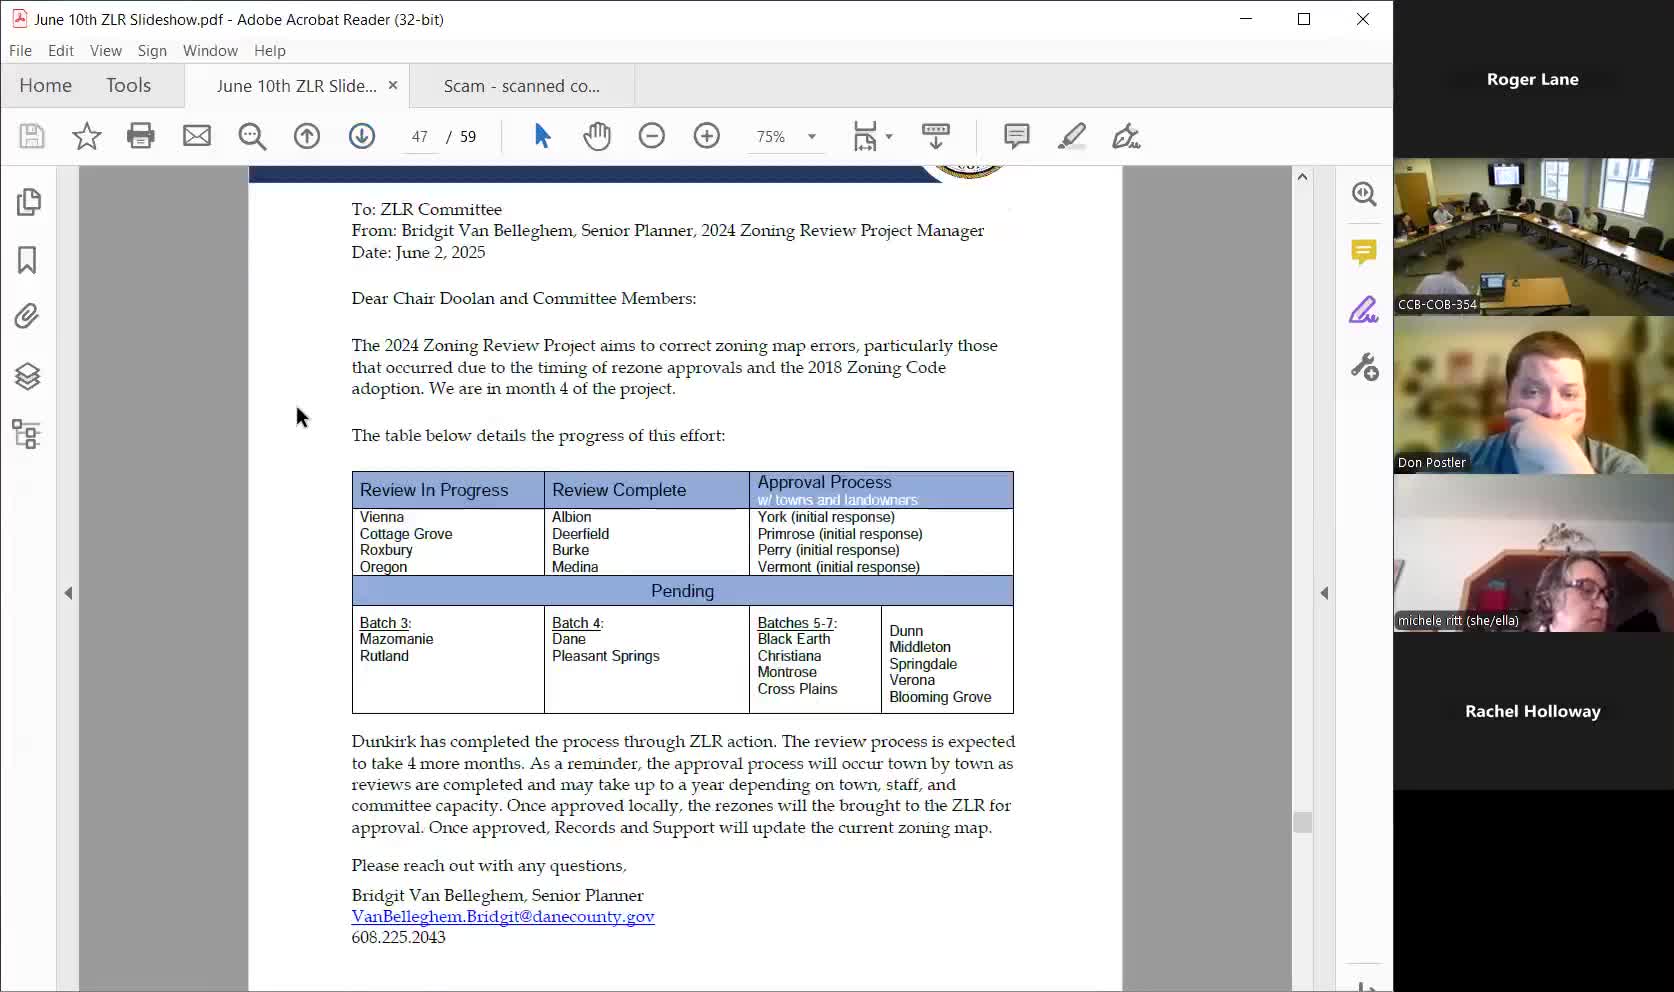Click the page number input field
The height and width of the screenshot is (992, 1674).
419,137
